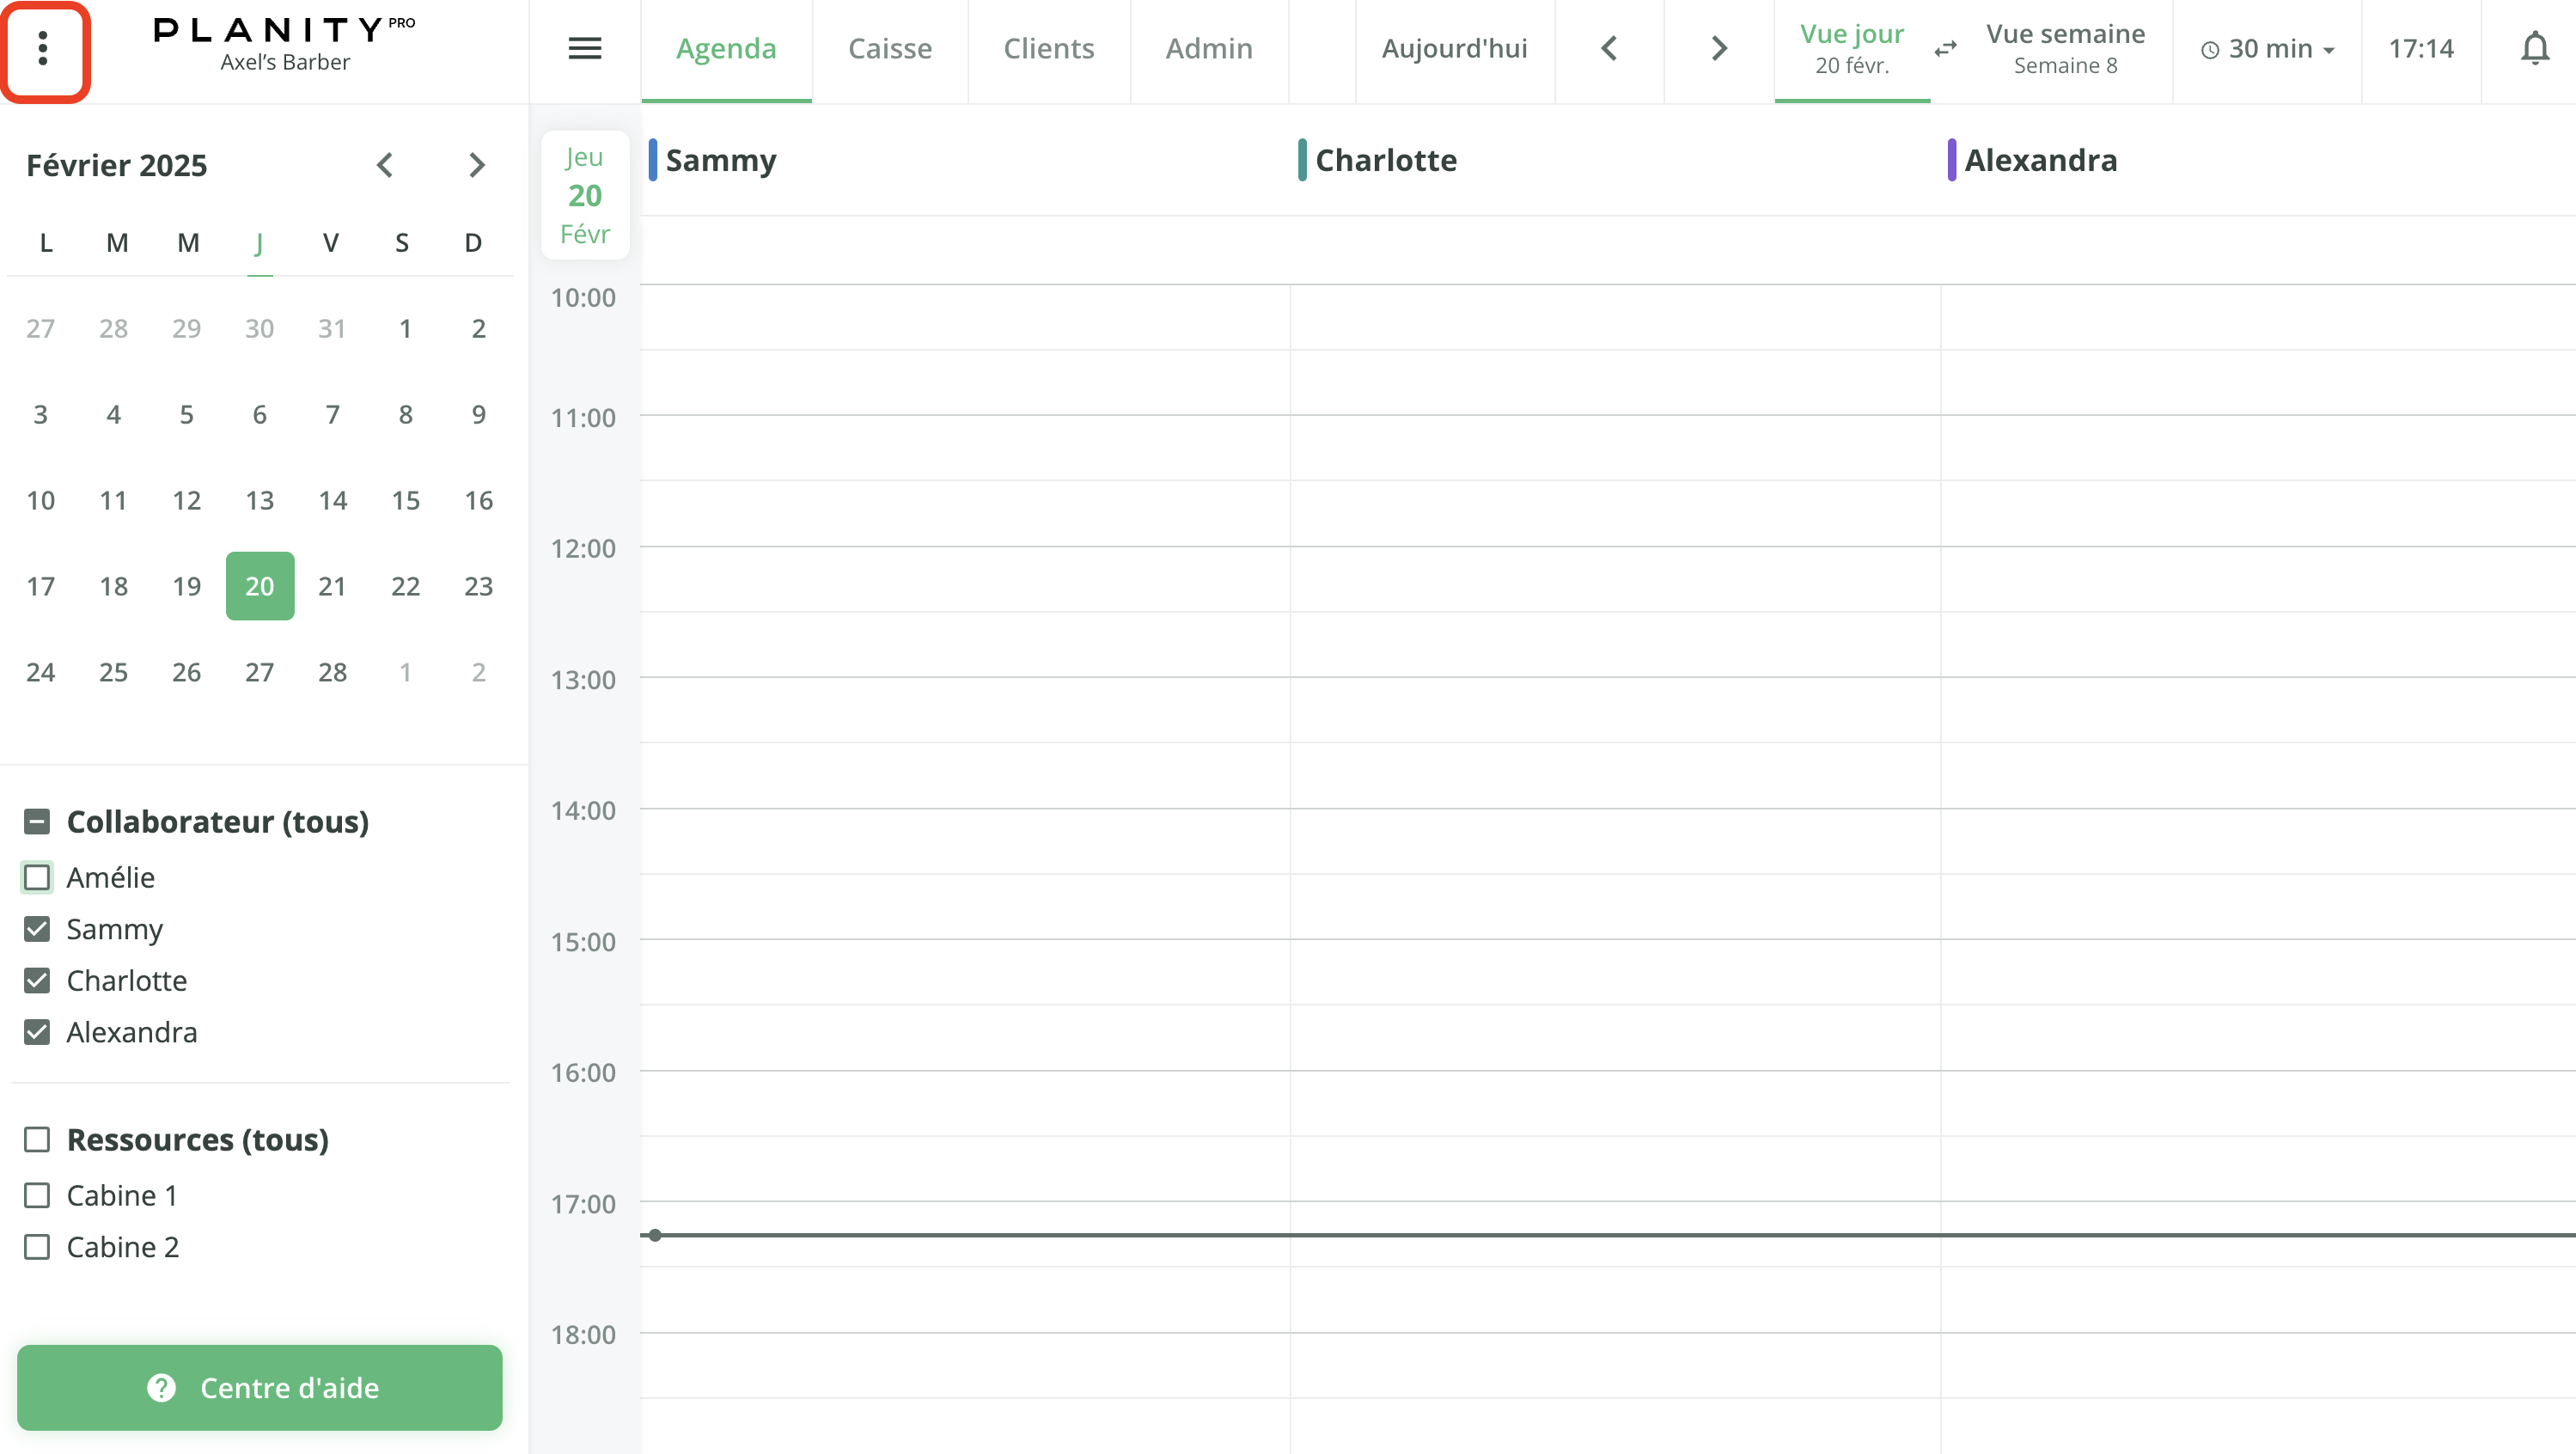Switch to the Caisse tab
The width and height of the screenshot is (2576, 1454).
click(x=889, y=49)
